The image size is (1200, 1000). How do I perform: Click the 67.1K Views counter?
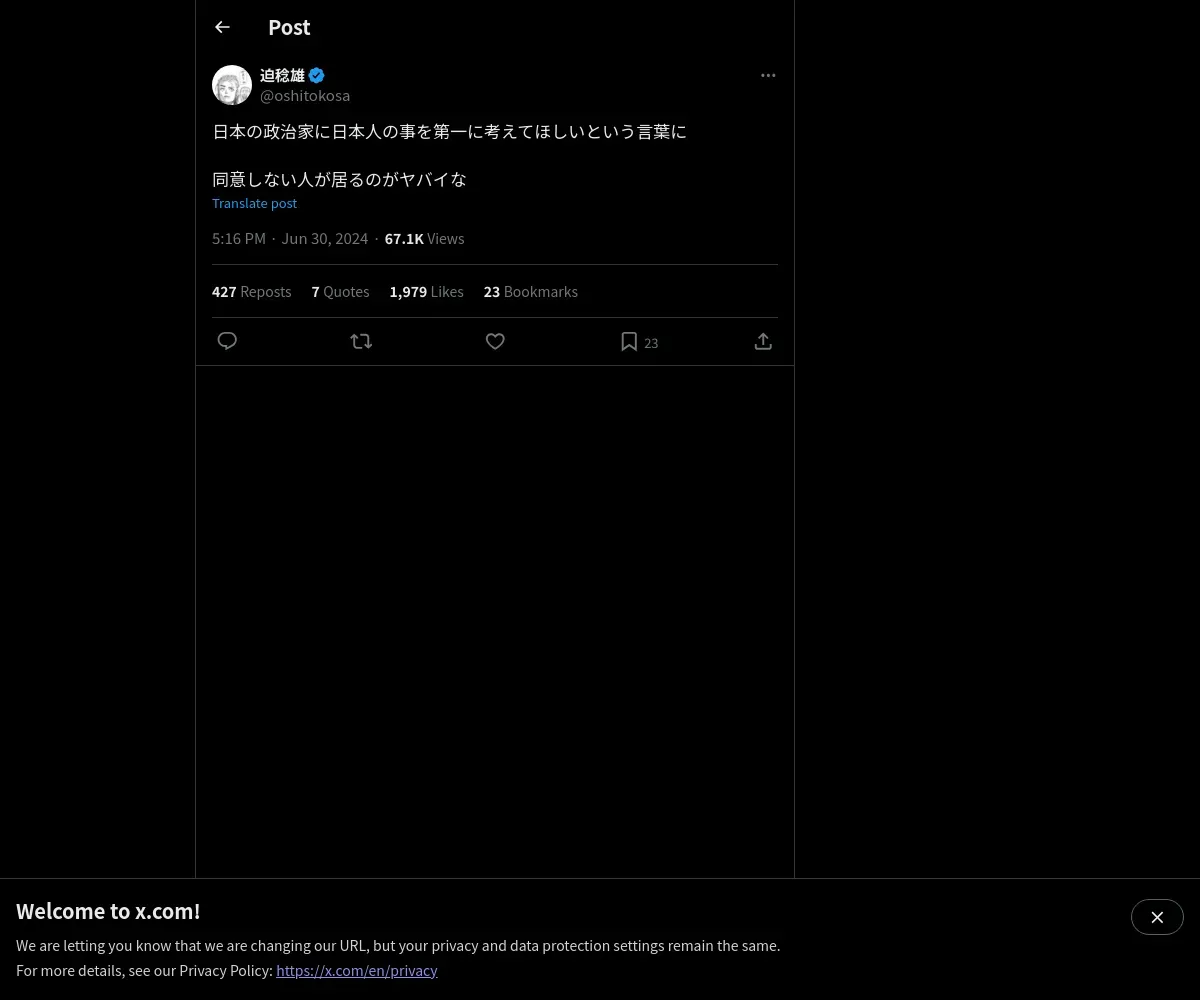(x=424, y=238)
